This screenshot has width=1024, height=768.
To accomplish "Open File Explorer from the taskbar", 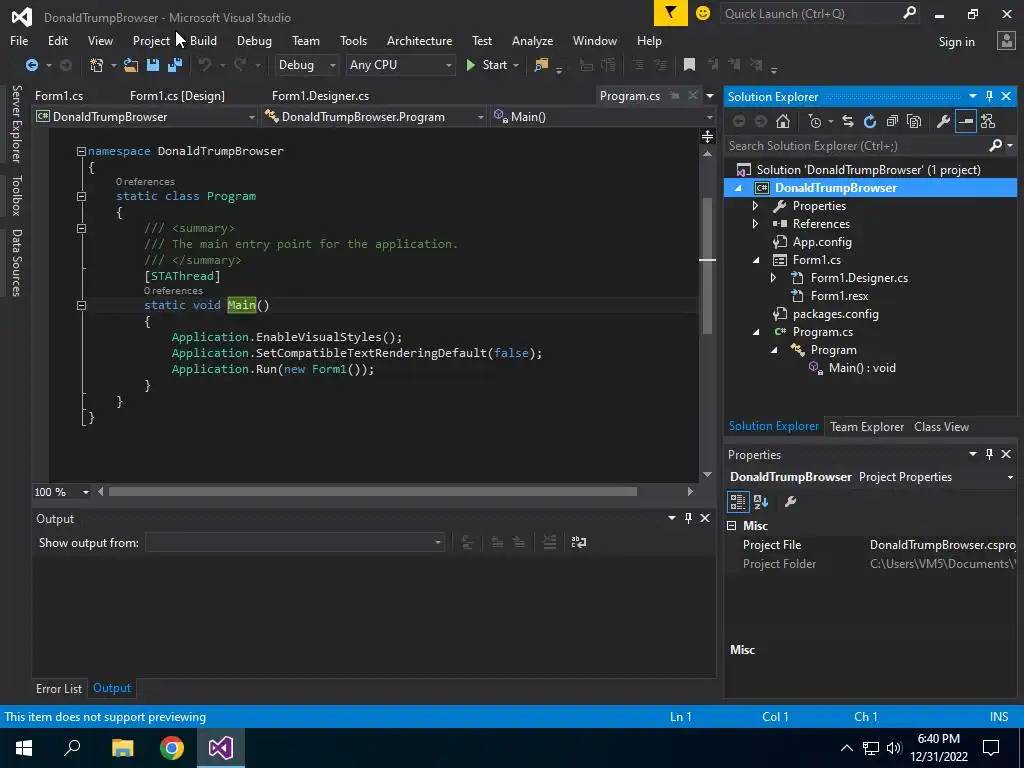I will pos(122,748).
